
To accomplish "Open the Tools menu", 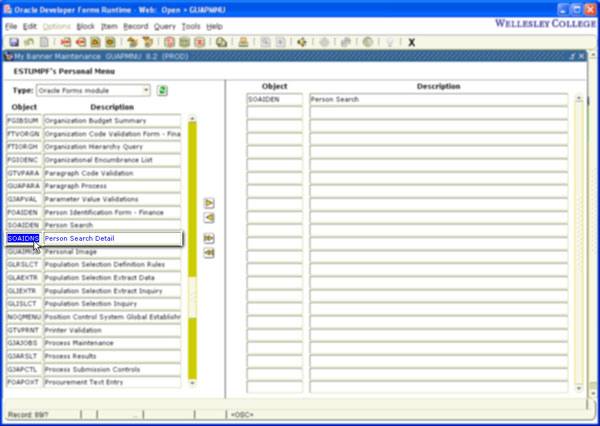I will [191, 26].
